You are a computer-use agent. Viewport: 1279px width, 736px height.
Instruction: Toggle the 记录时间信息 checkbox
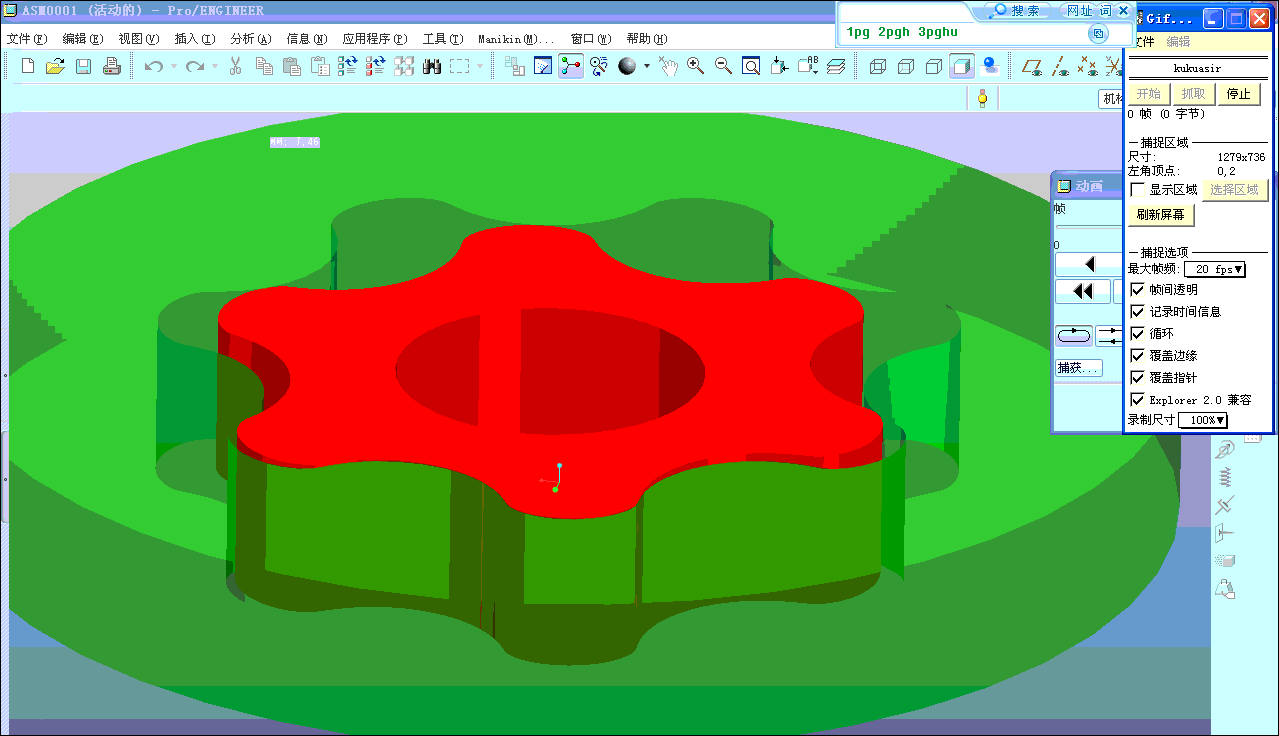[1137, 311]
